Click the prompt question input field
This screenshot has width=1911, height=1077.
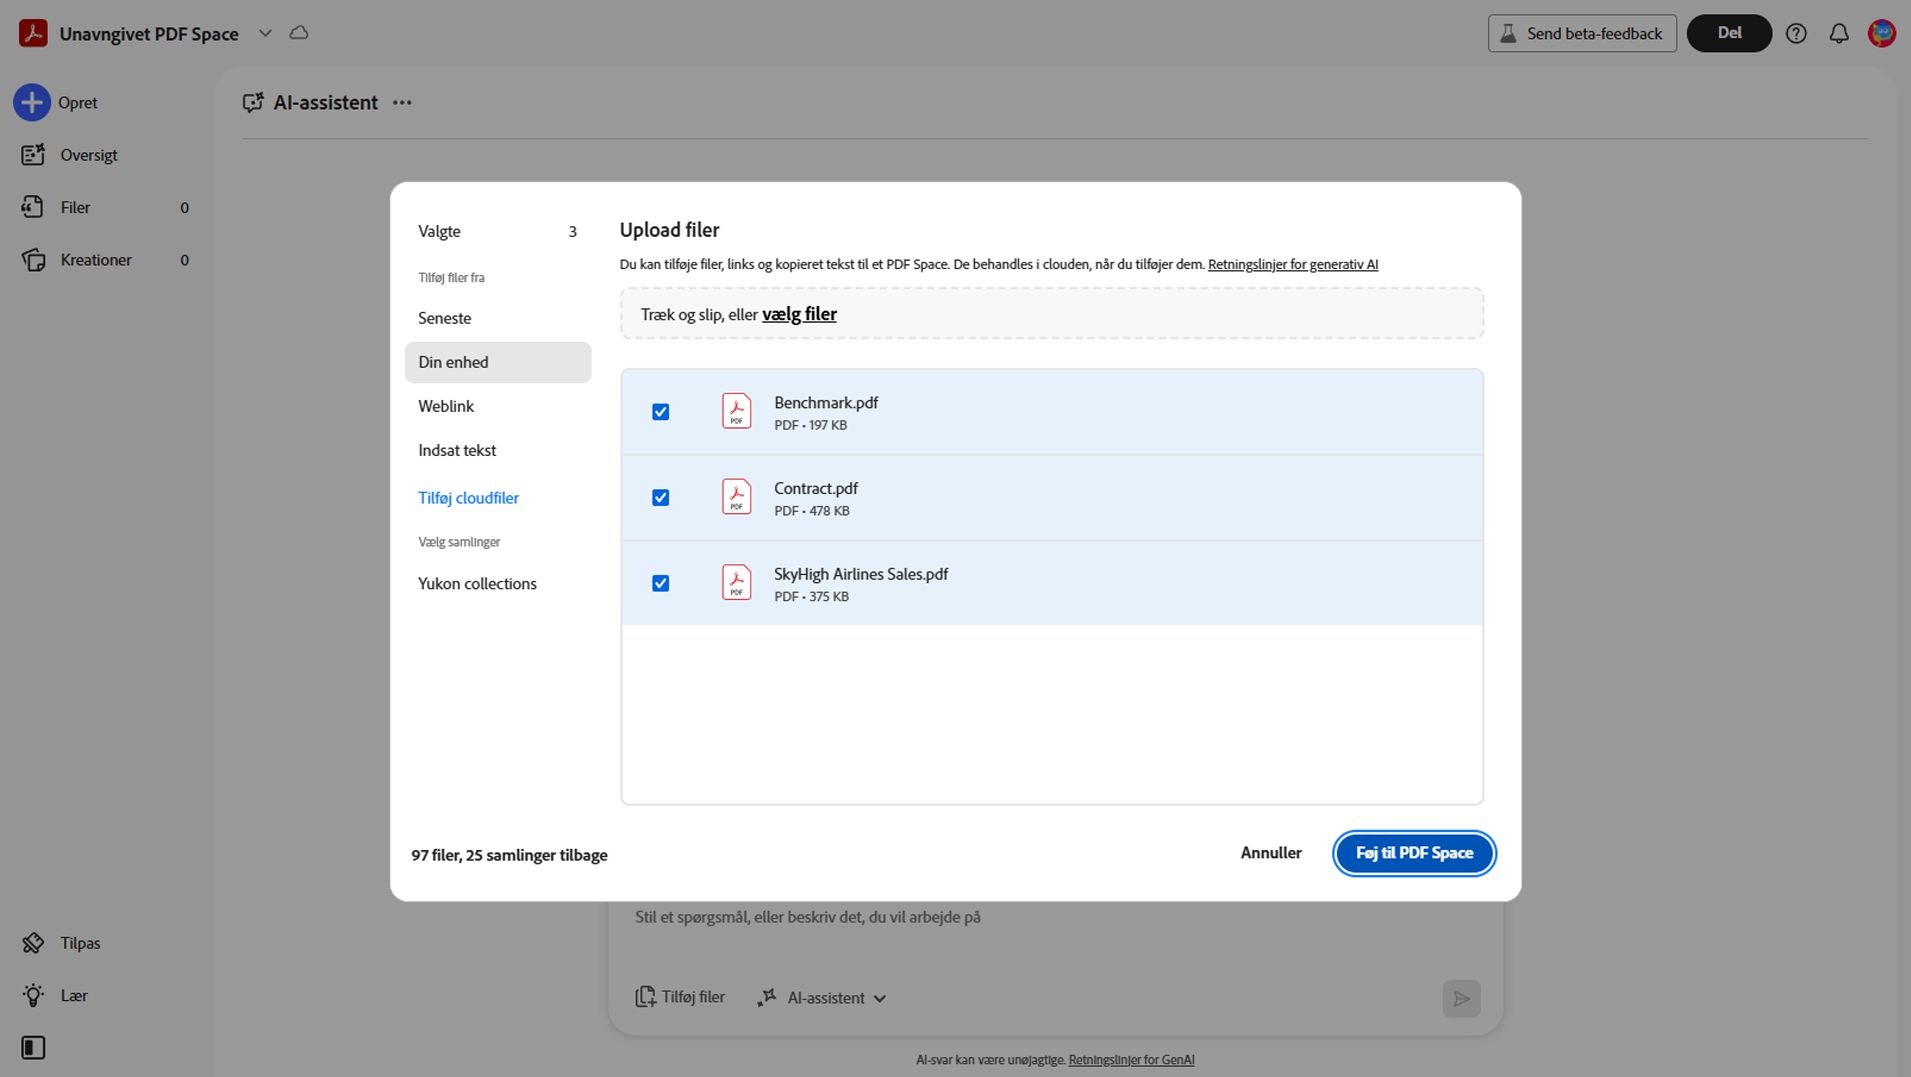point(1055,917)
